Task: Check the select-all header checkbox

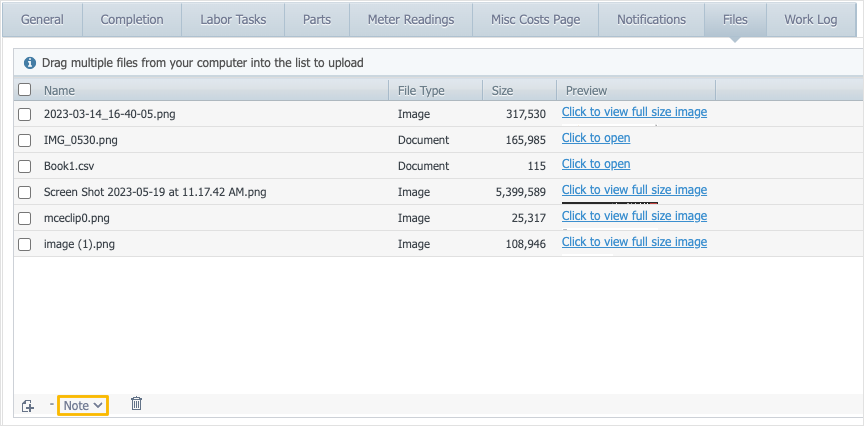Action: pos(25,90)
